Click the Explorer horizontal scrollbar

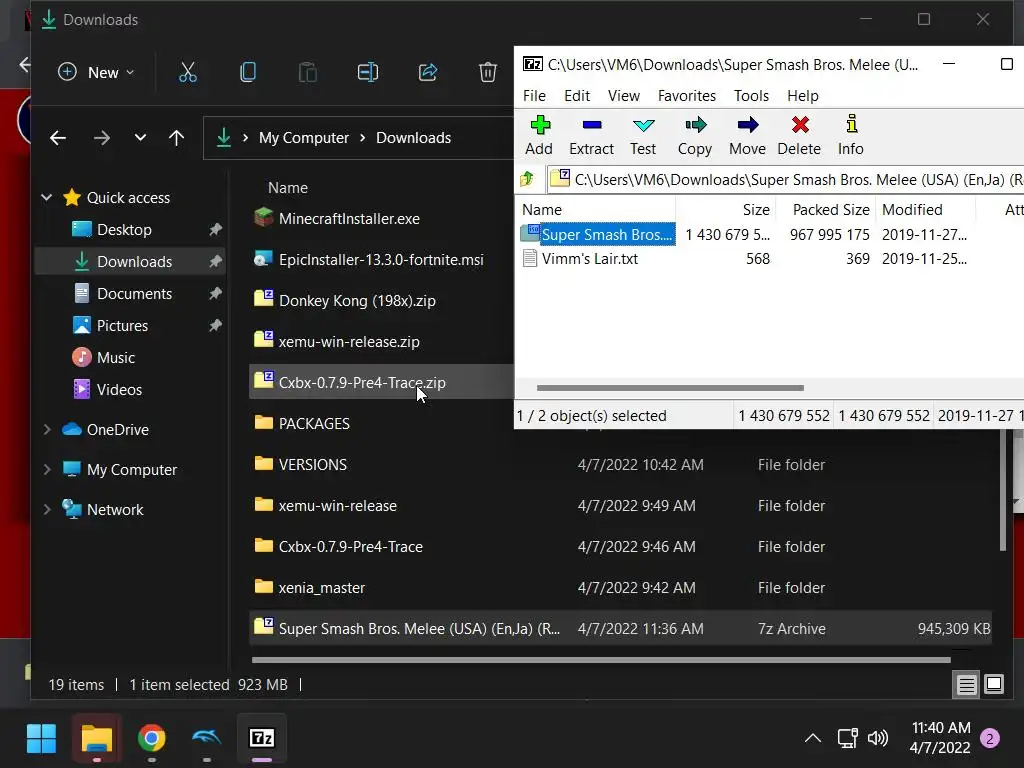[x=601, y=660]
